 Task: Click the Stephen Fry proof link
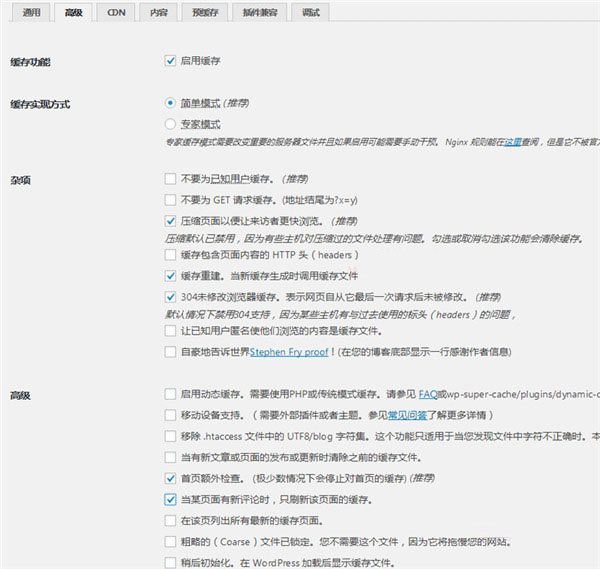tap(286, 352)
